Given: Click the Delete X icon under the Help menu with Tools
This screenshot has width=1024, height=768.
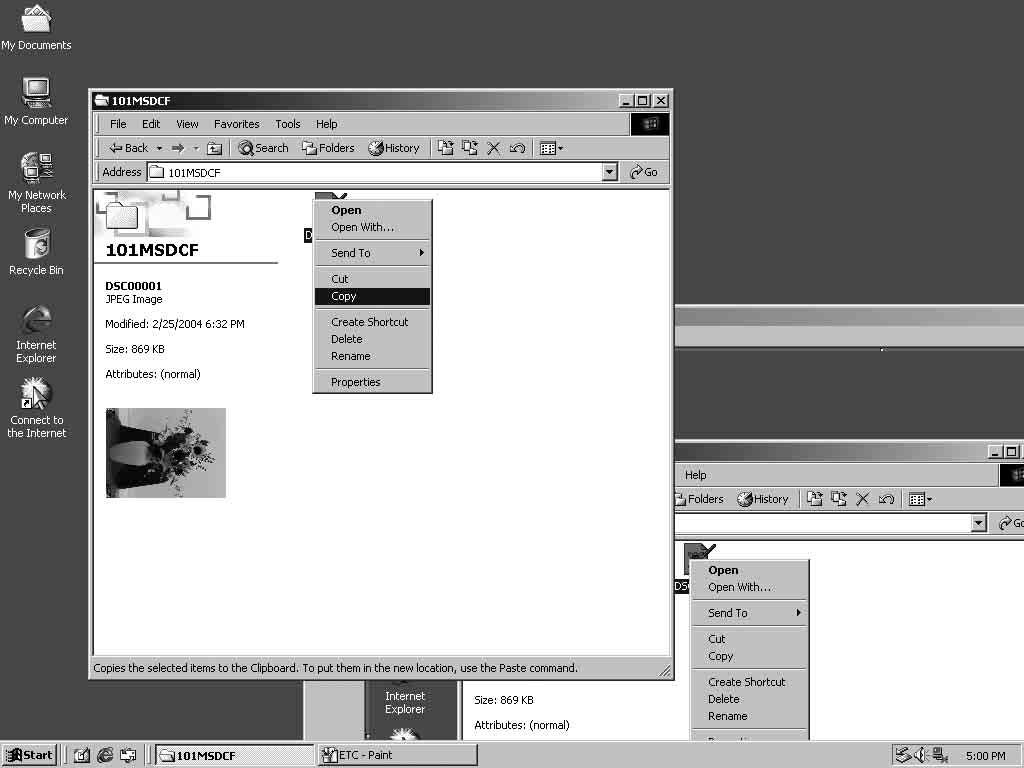Looking at the screenshot, I should 494,148.
